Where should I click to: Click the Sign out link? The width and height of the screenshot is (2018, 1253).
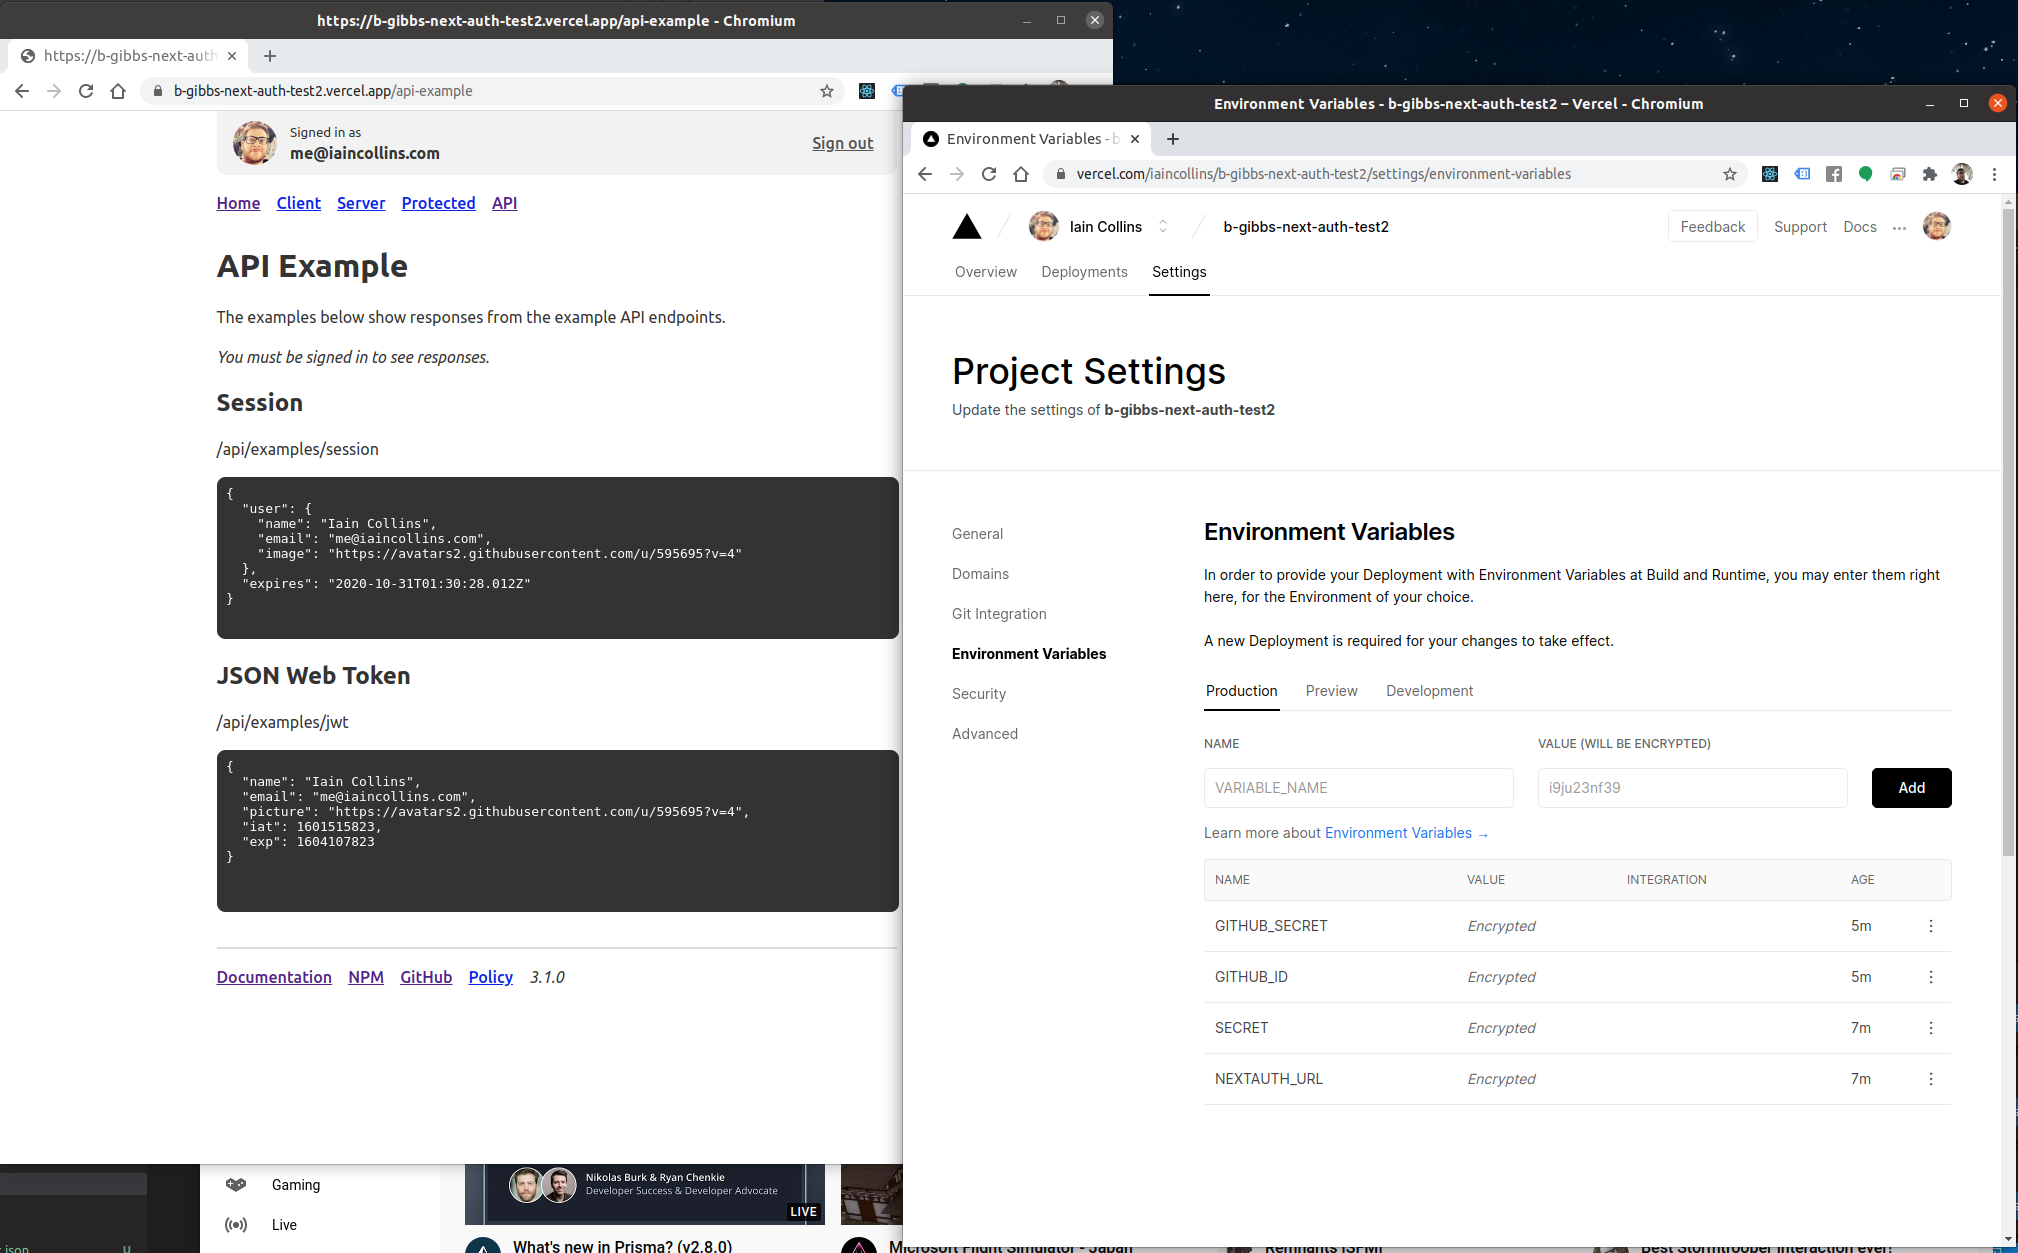coord(842,143)
